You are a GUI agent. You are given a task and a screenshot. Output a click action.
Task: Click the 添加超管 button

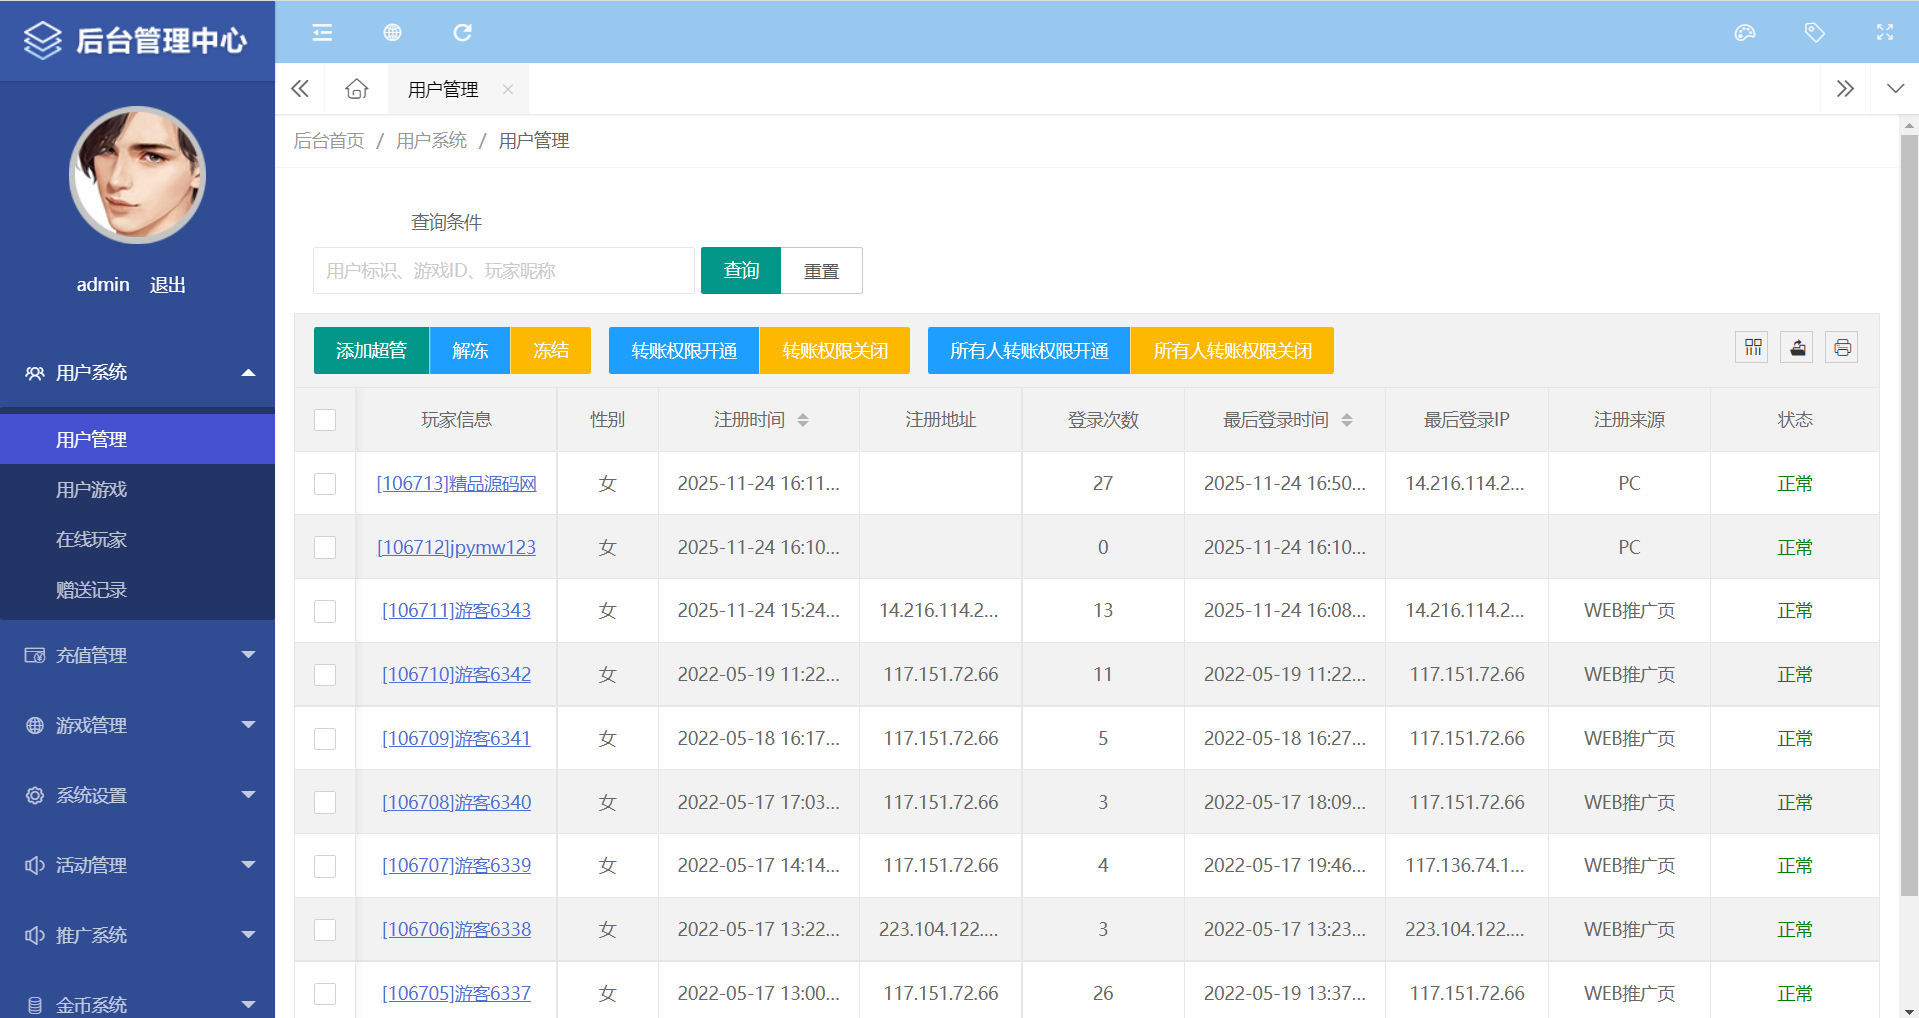(371, 351)
